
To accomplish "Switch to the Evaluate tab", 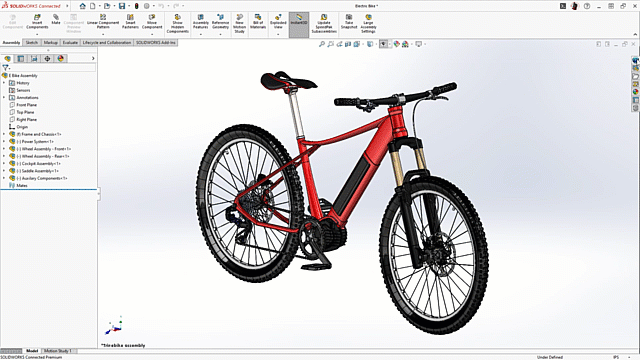I will 70,42.
